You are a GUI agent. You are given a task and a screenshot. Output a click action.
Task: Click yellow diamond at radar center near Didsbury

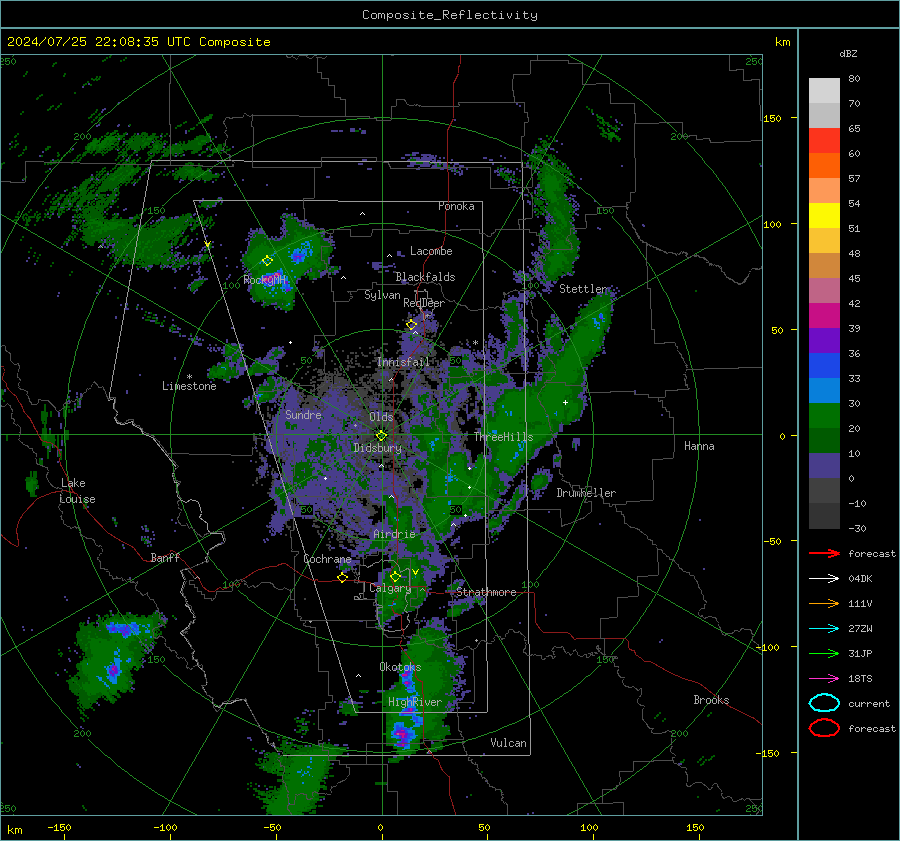tap(382, 436)
